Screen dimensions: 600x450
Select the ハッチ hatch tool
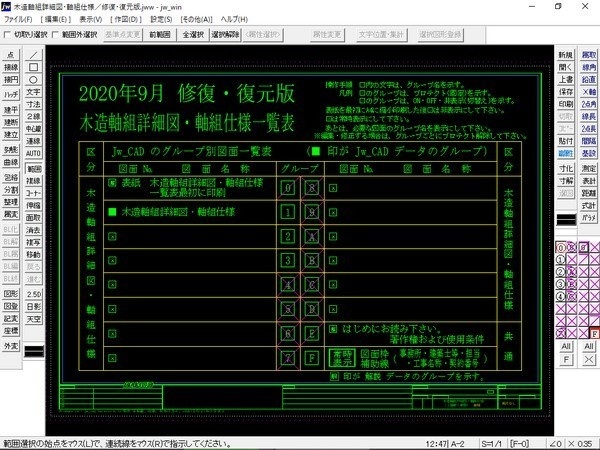[11, 95]
